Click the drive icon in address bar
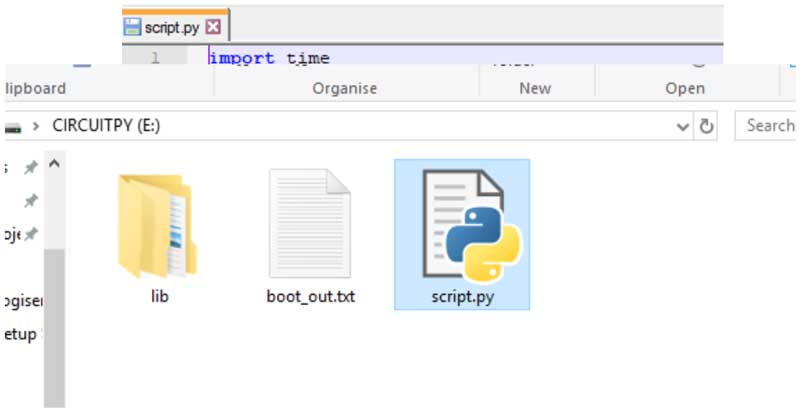 point(11,127)
